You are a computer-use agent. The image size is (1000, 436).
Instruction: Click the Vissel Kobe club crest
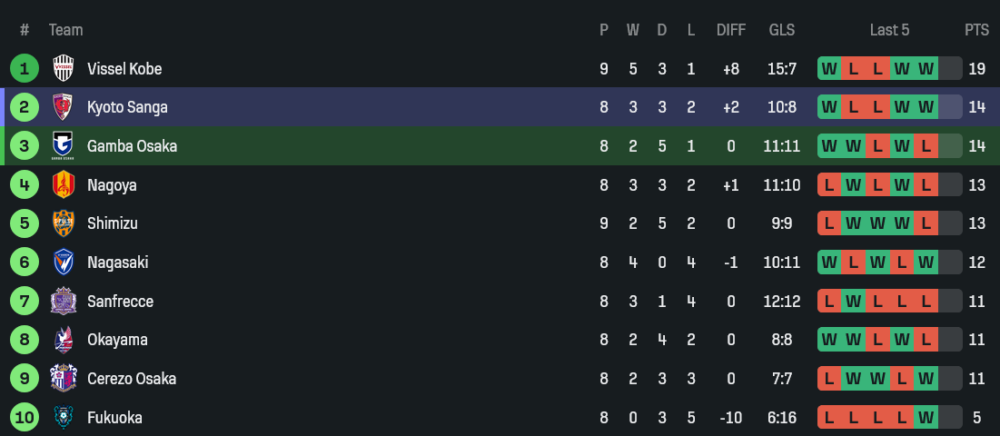click(63, 69)
